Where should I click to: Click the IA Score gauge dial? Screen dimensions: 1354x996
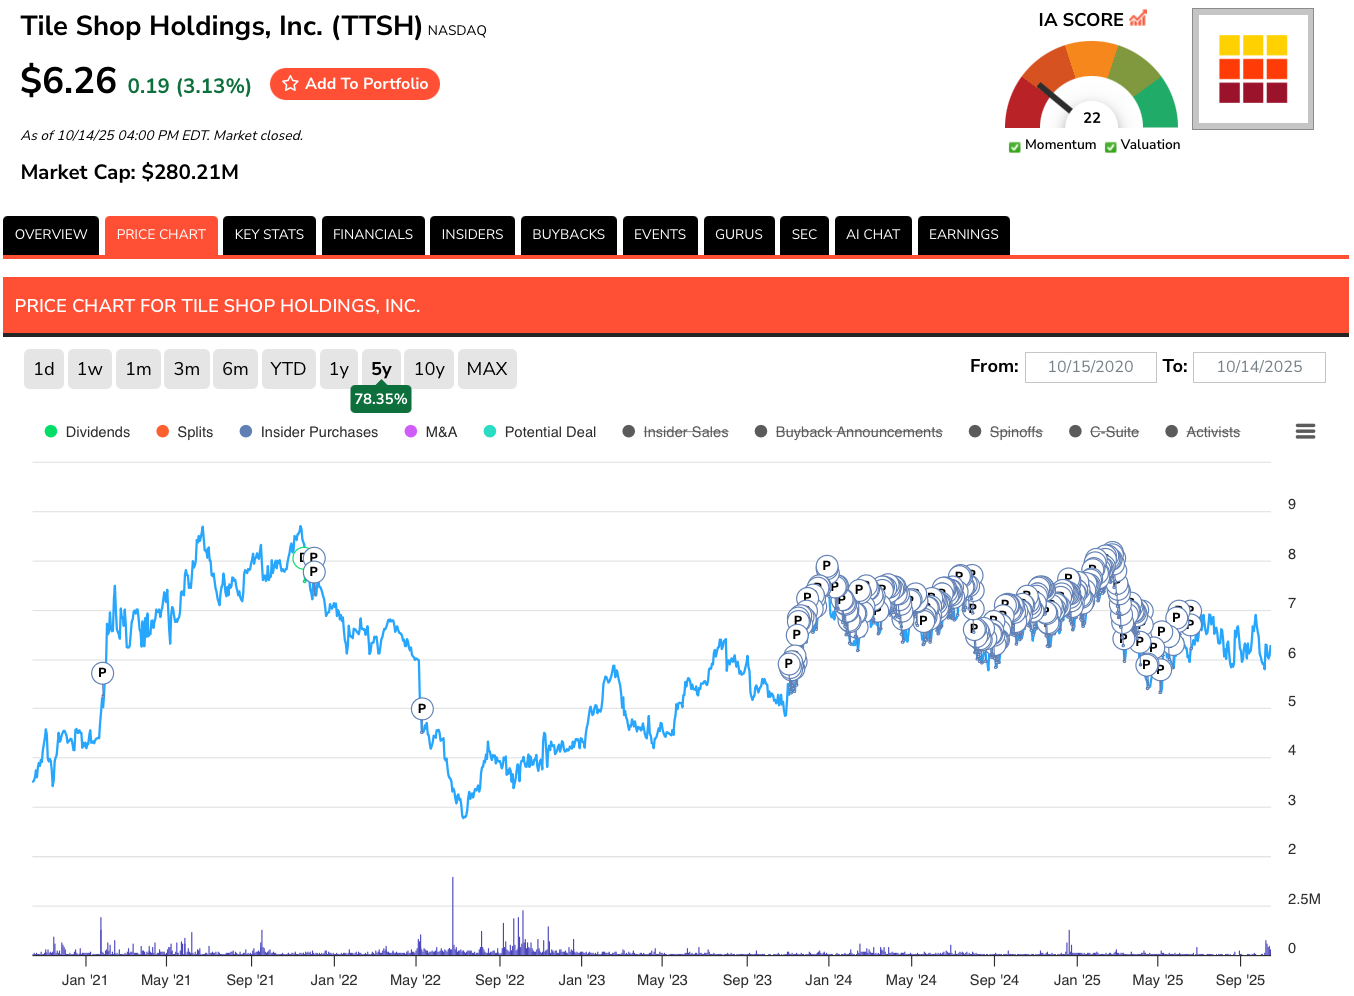click(x=1091, y=88)
